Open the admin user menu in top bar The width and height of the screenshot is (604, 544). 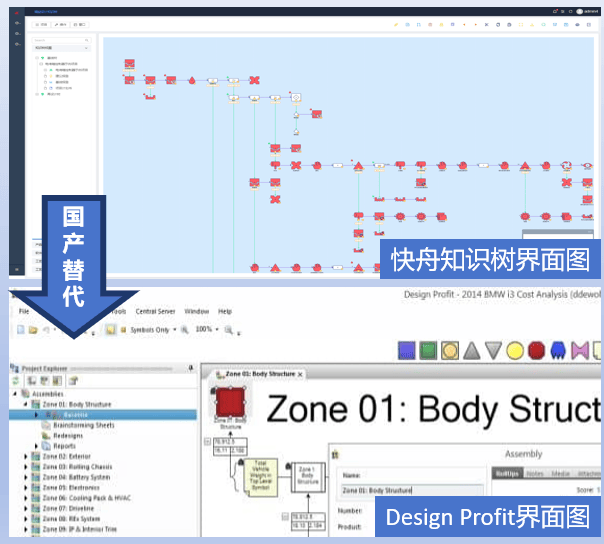tap(588, 11)
